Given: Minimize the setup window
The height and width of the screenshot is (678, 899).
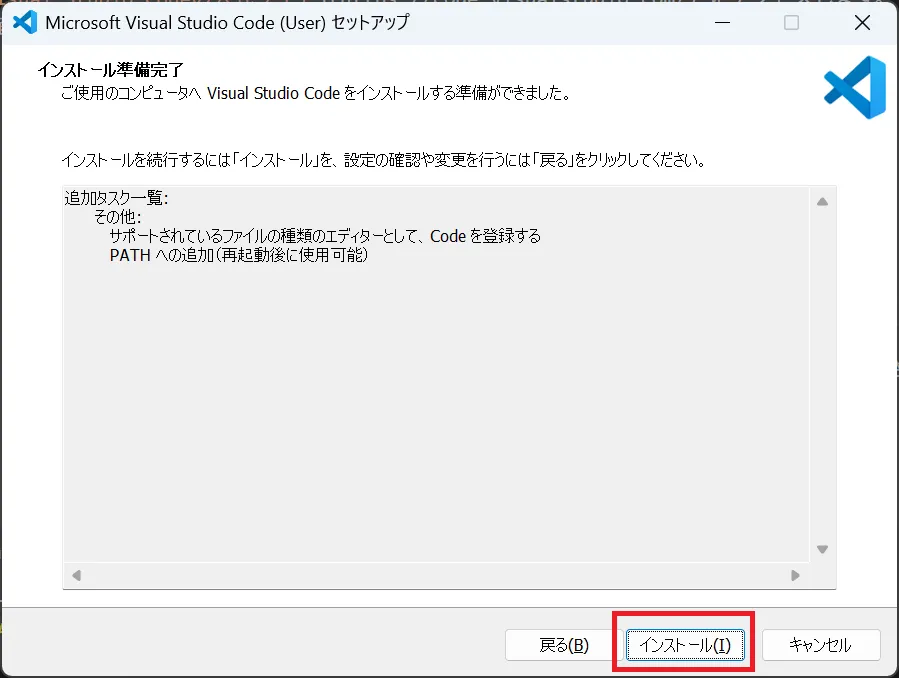Looking at the screenshot, I should point(722,22).
